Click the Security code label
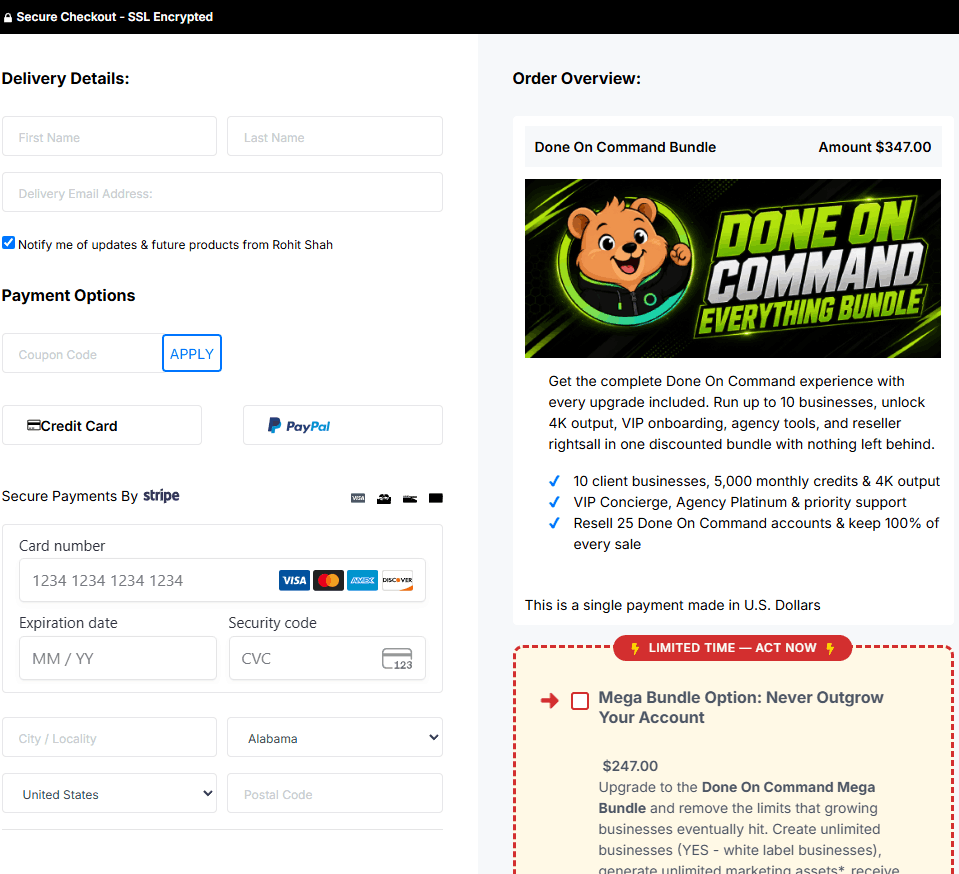The image size is (959, 874). tap(273, 623)
